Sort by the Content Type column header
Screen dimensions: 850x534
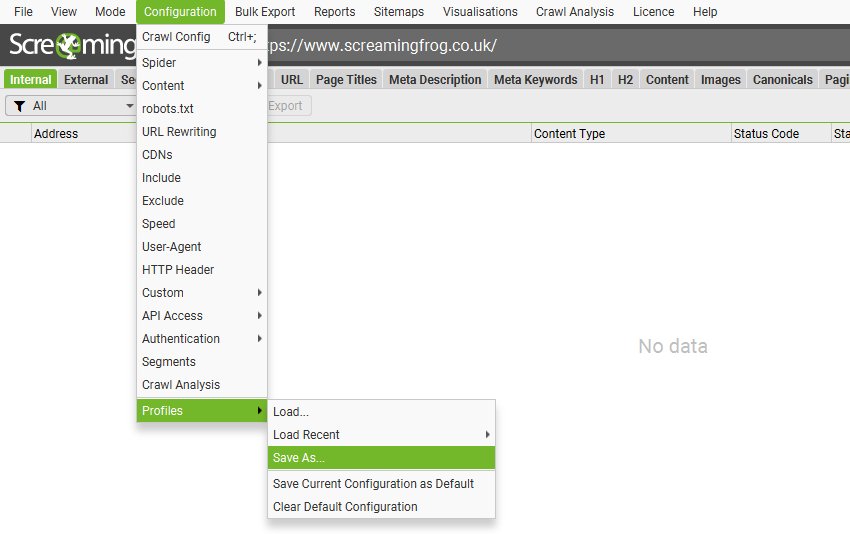pyautogui.click(x=631, y=133)
